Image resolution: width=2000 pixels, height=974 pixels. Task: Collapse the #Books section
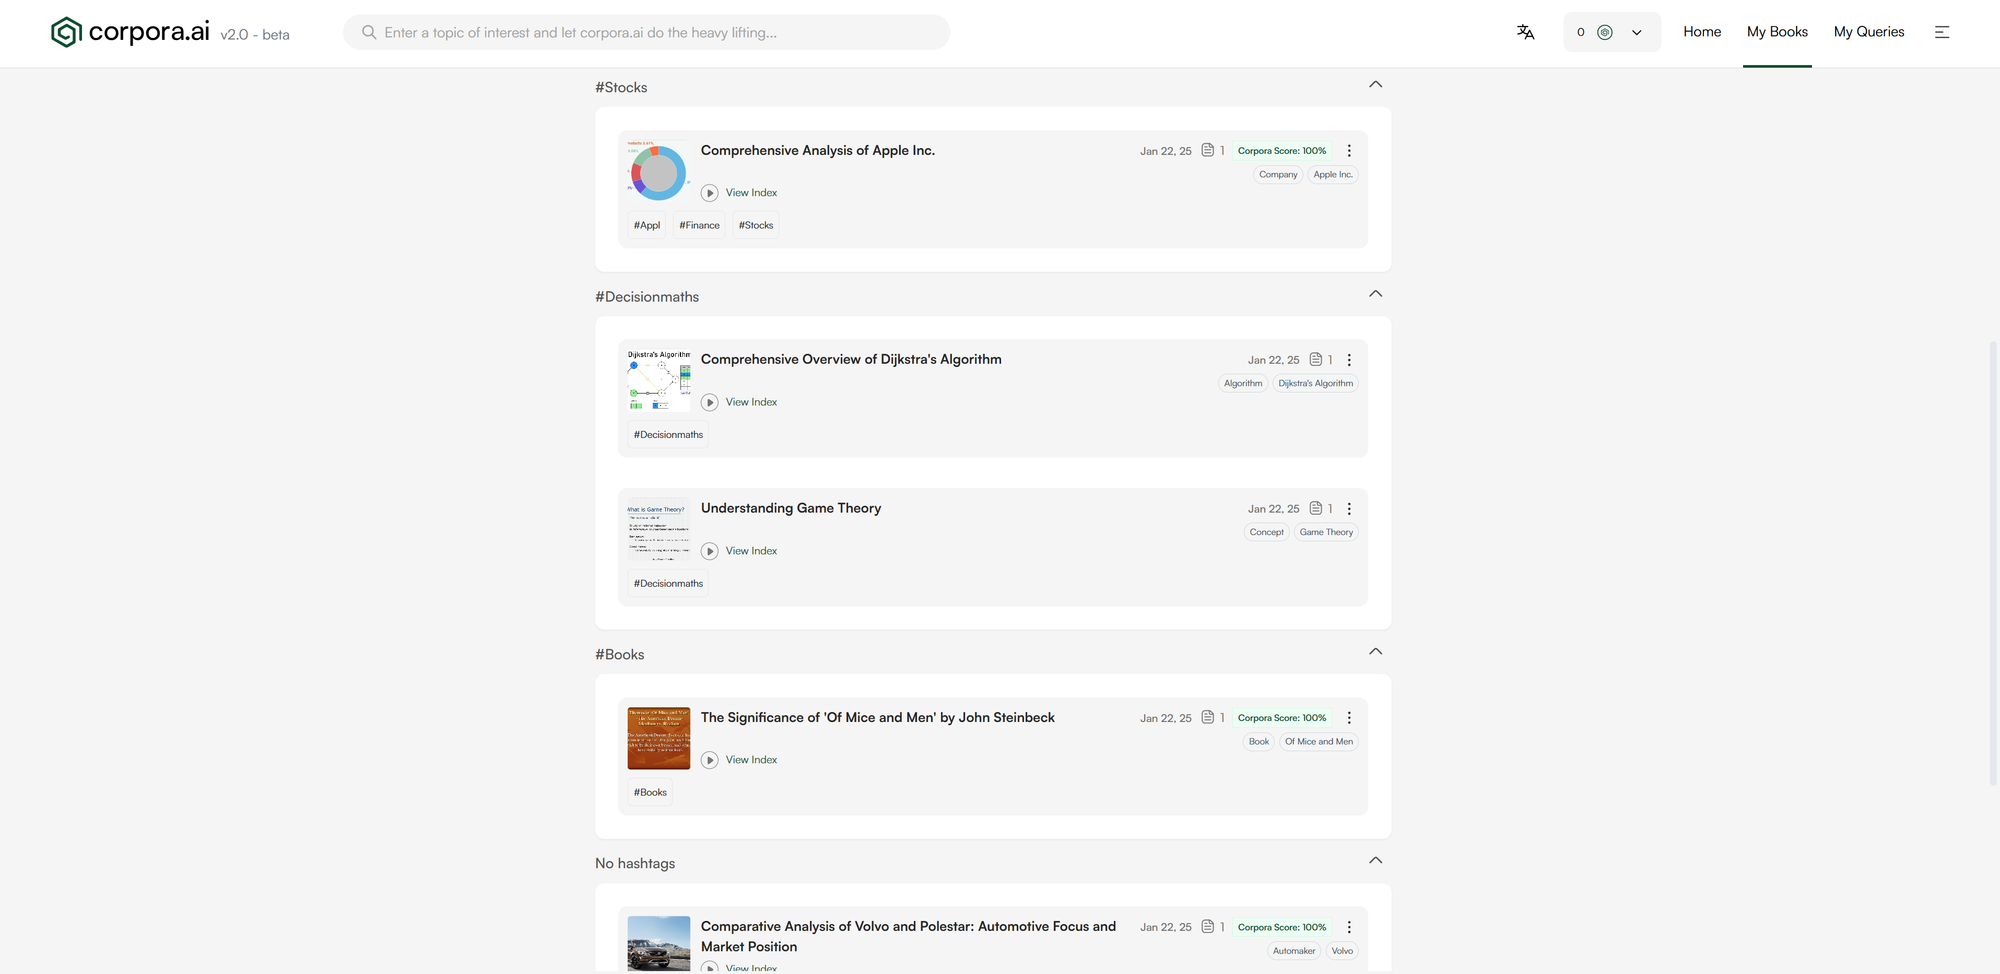(x=1375, y=652)
